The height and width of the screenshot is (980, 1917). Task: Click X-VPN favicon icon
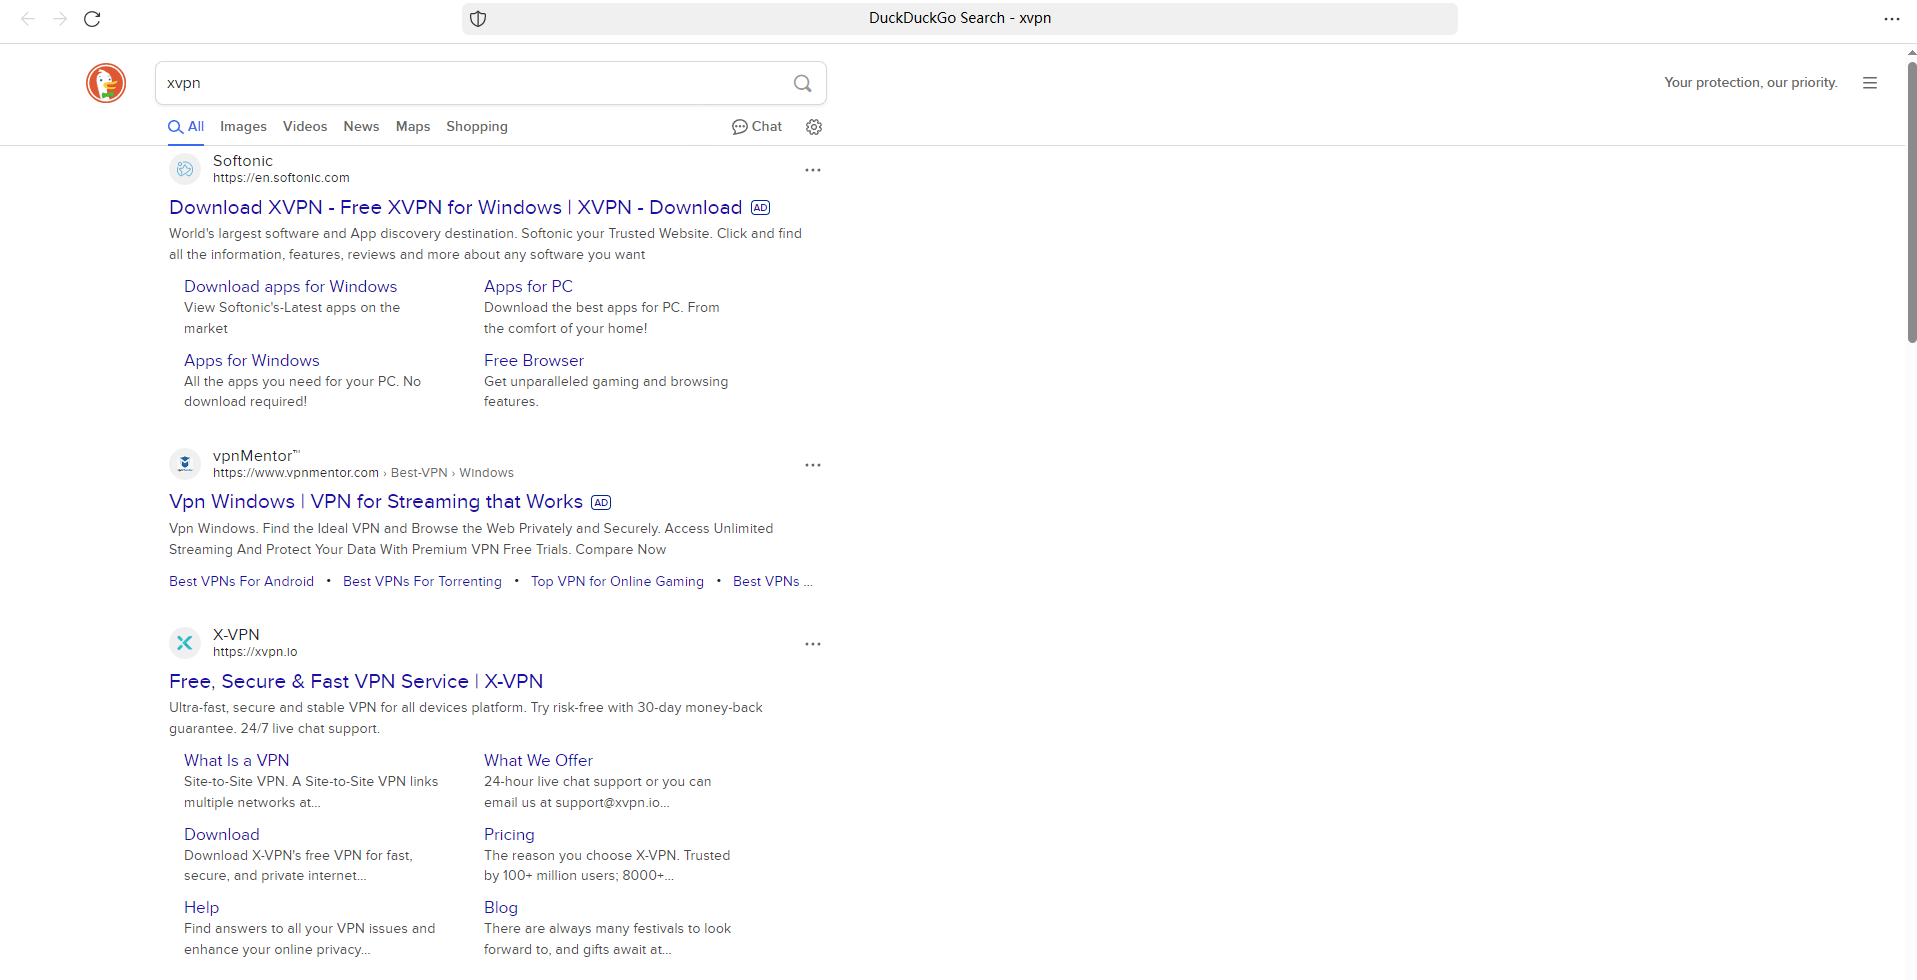(x=185, y=643)
